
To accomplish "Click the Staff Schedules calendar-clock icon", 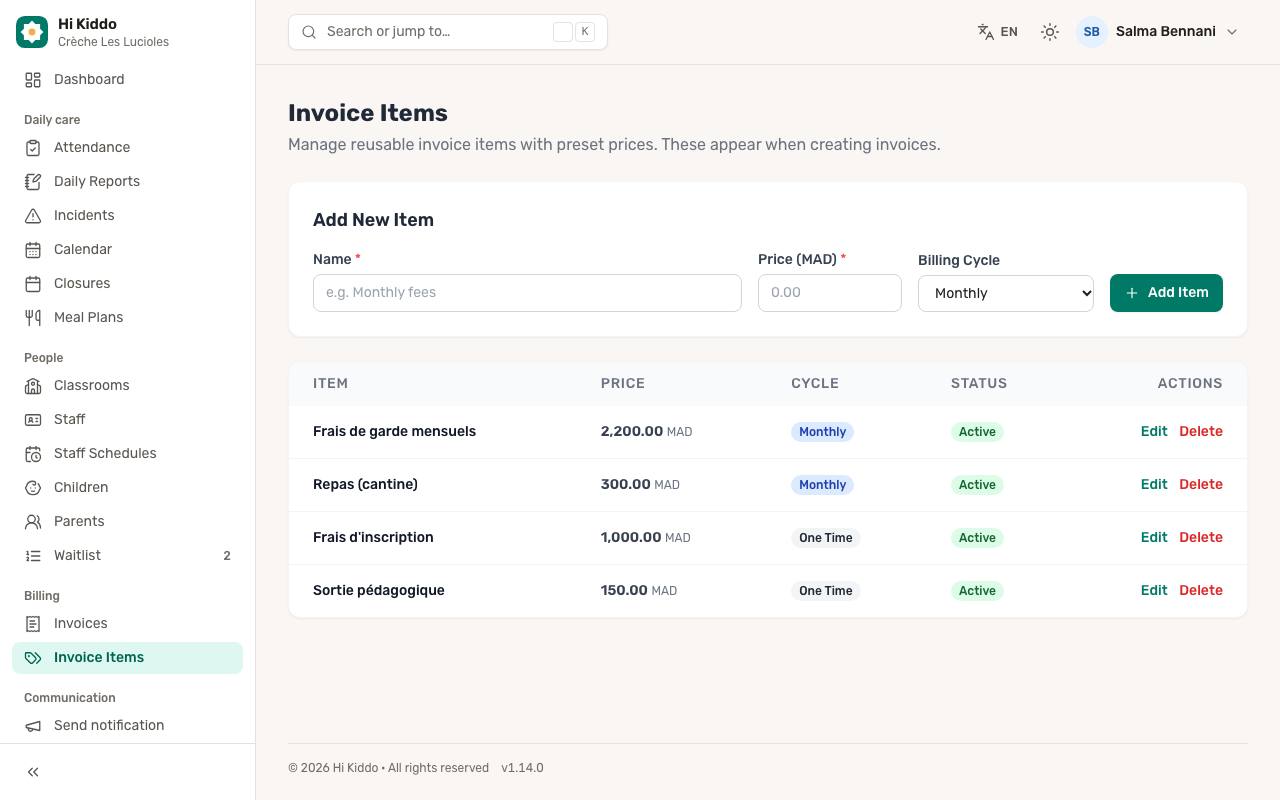I will (33, 453).
